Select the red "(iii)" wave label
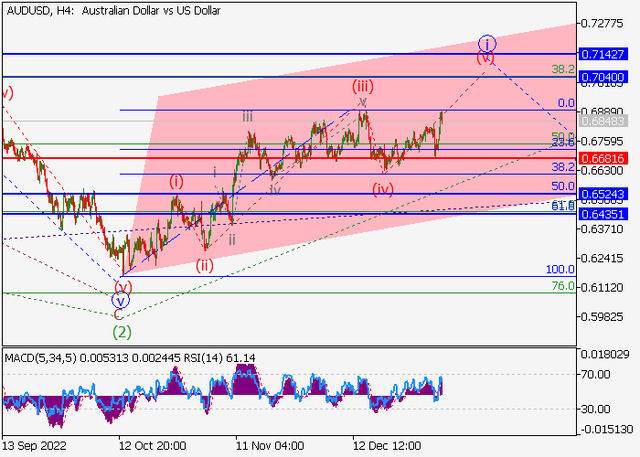Screen dimensions: 640x457 [x=363, y=87]
